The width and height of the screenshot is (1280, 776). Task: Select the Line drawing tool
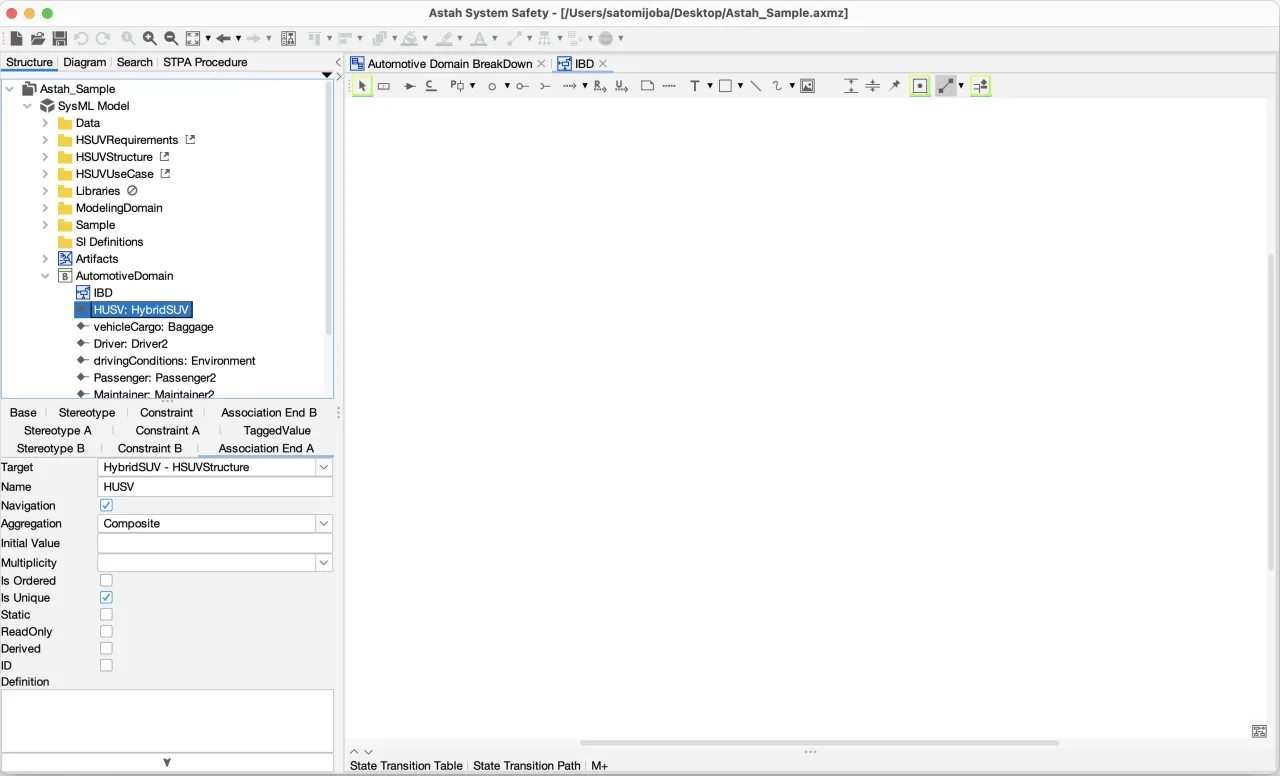click(x=755, y=86)
